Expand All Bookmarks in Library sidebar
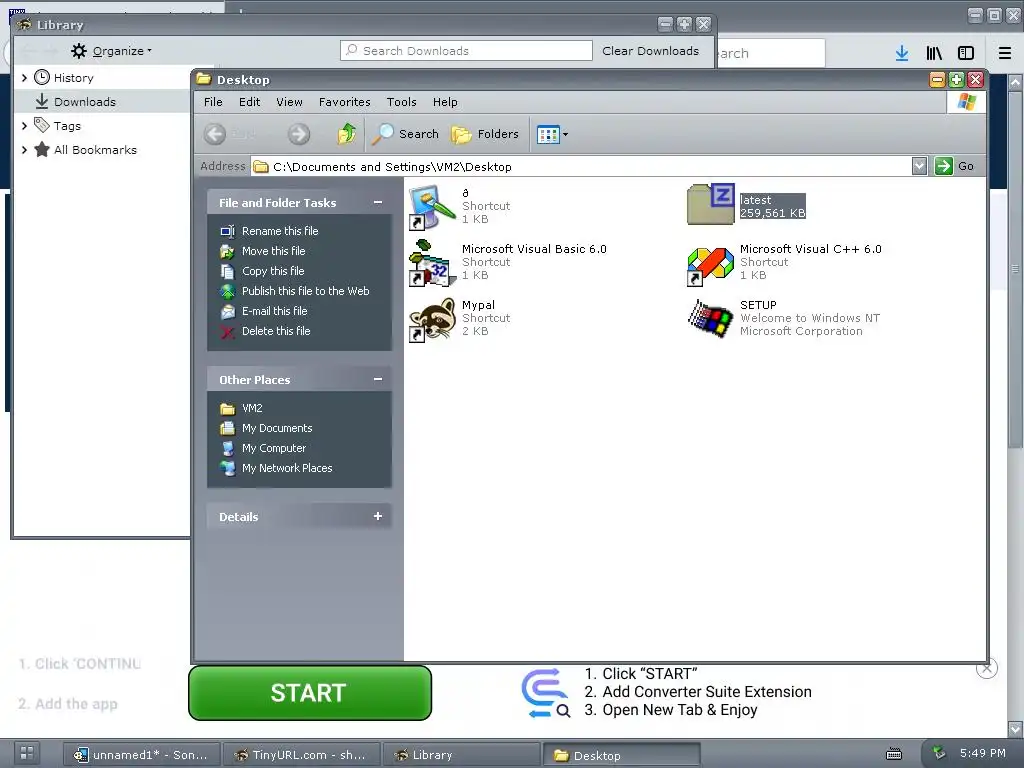 click(24, 150)
